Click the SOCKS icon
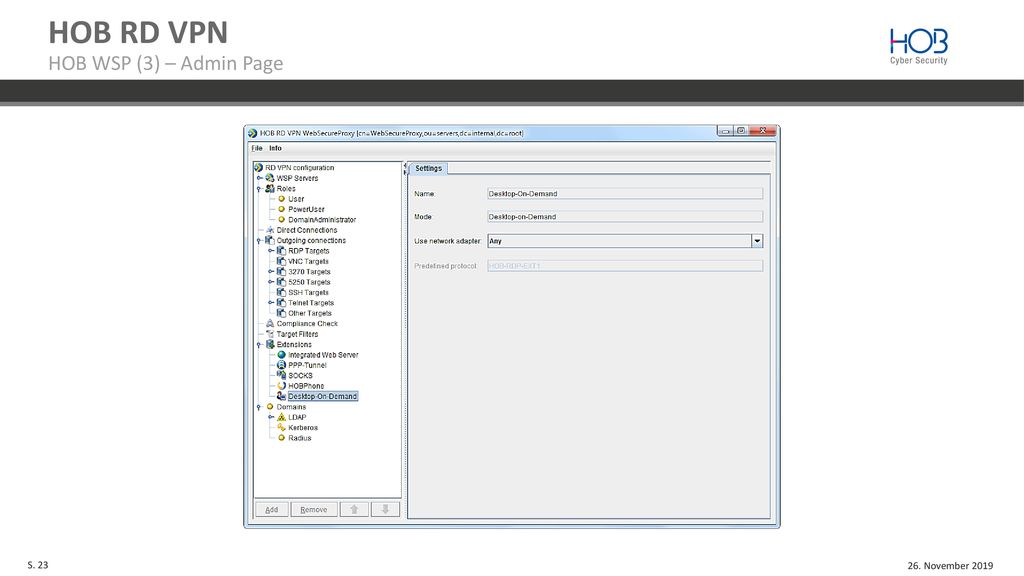Viewport: 1024px width, 576px height. [x=281, y=376]
